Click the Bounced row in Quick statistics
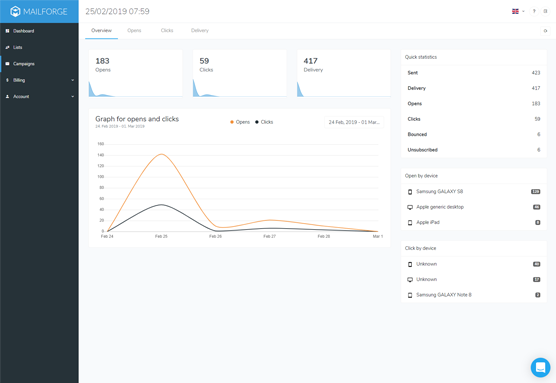 474,134
